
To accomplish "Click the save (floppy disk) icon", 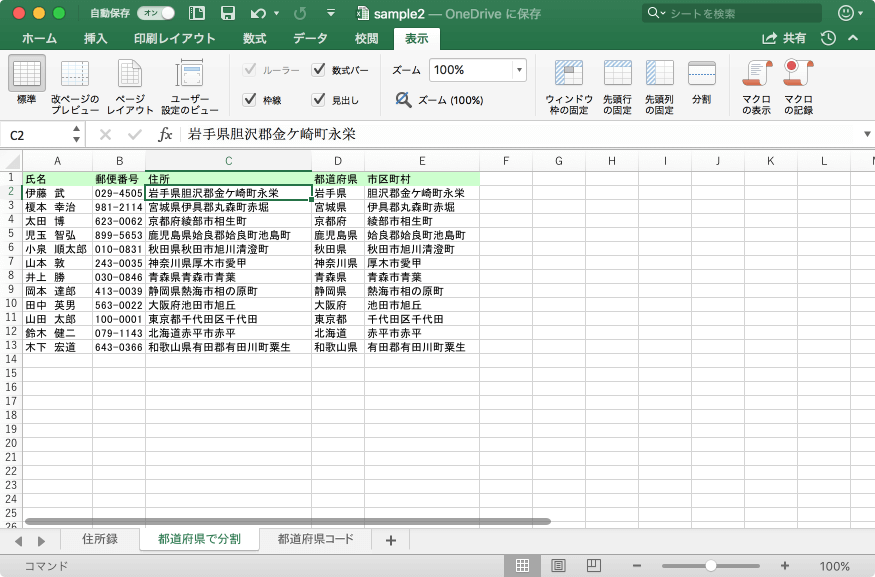I will [227, 13].
